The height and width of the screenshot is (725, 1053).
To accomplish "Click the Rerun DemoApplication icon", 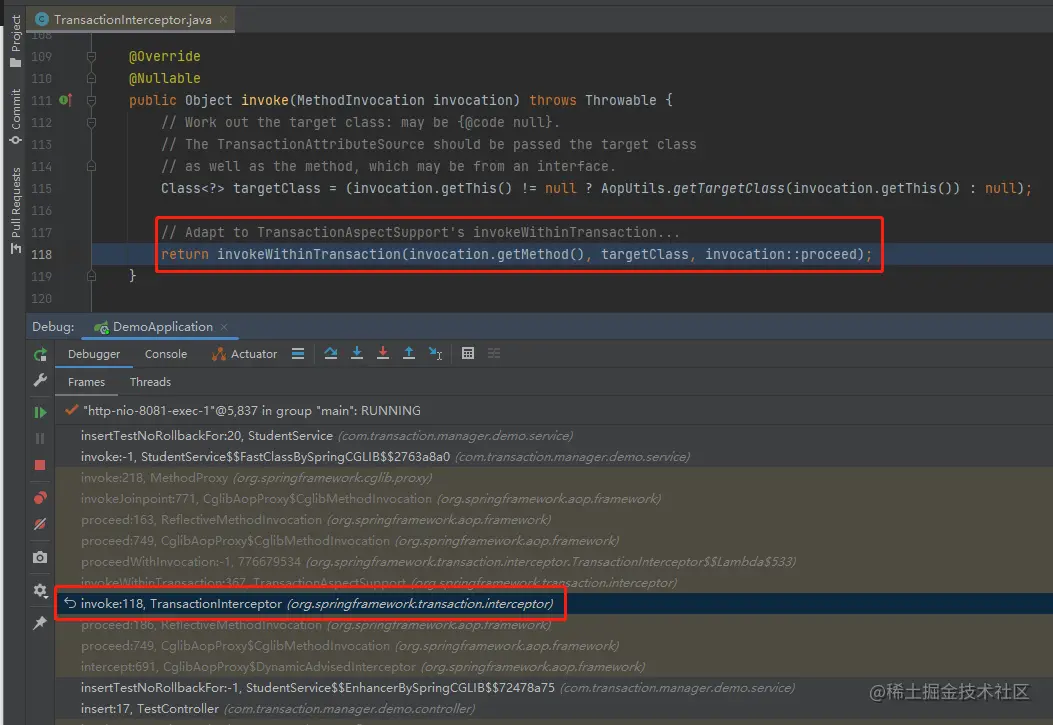I will pyautogui.click(x=40, y=354).
